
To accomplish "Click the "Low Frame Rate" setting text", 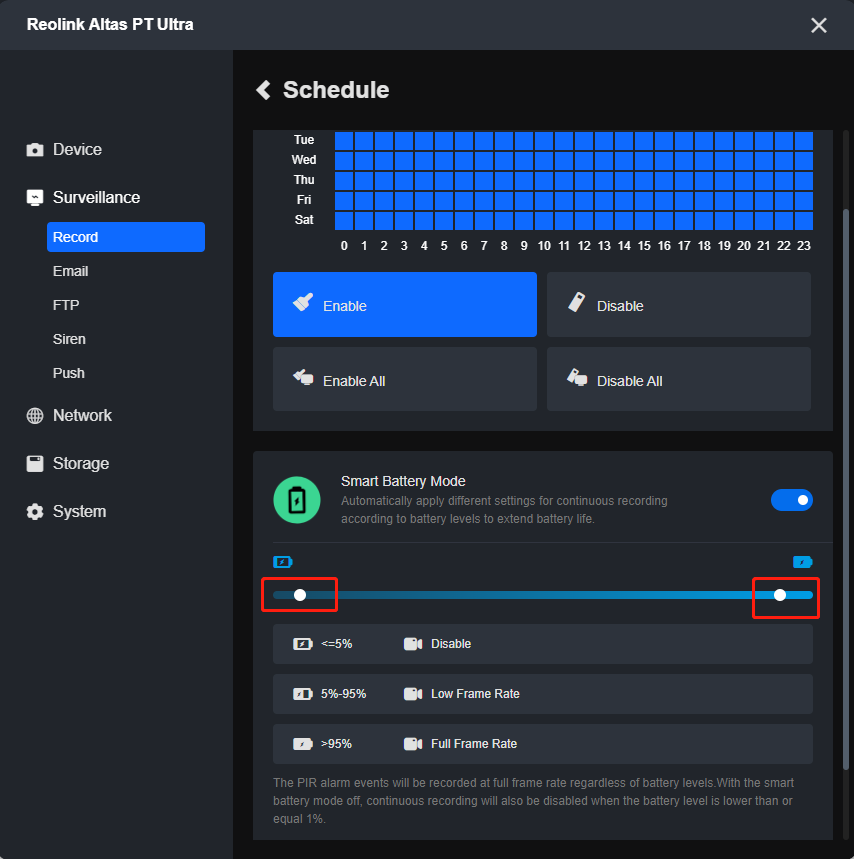I will pos(475,694).
